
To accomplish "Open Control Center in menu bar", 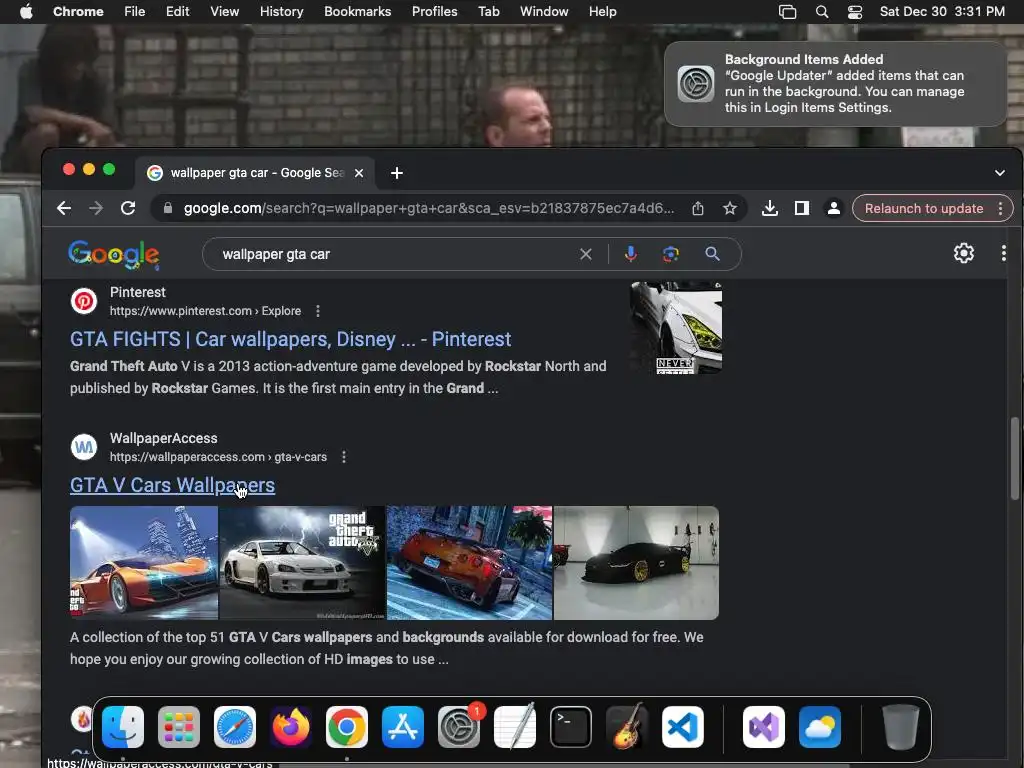I will pos(855,12).
